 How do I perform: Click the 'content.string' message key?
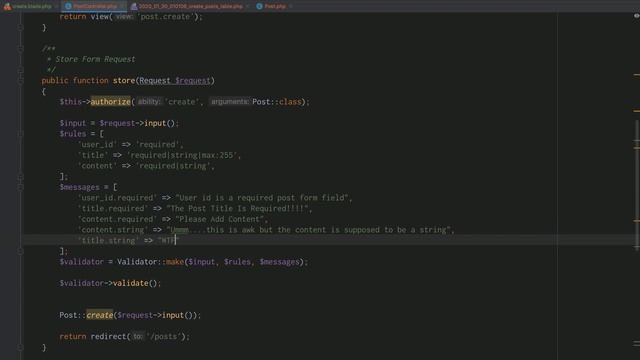113,230
